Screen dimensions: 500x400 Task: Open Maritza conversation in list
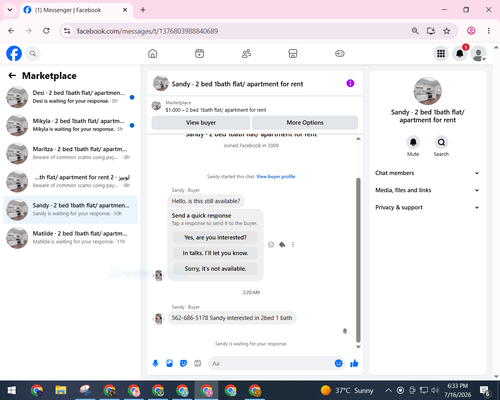pos(70,153)
